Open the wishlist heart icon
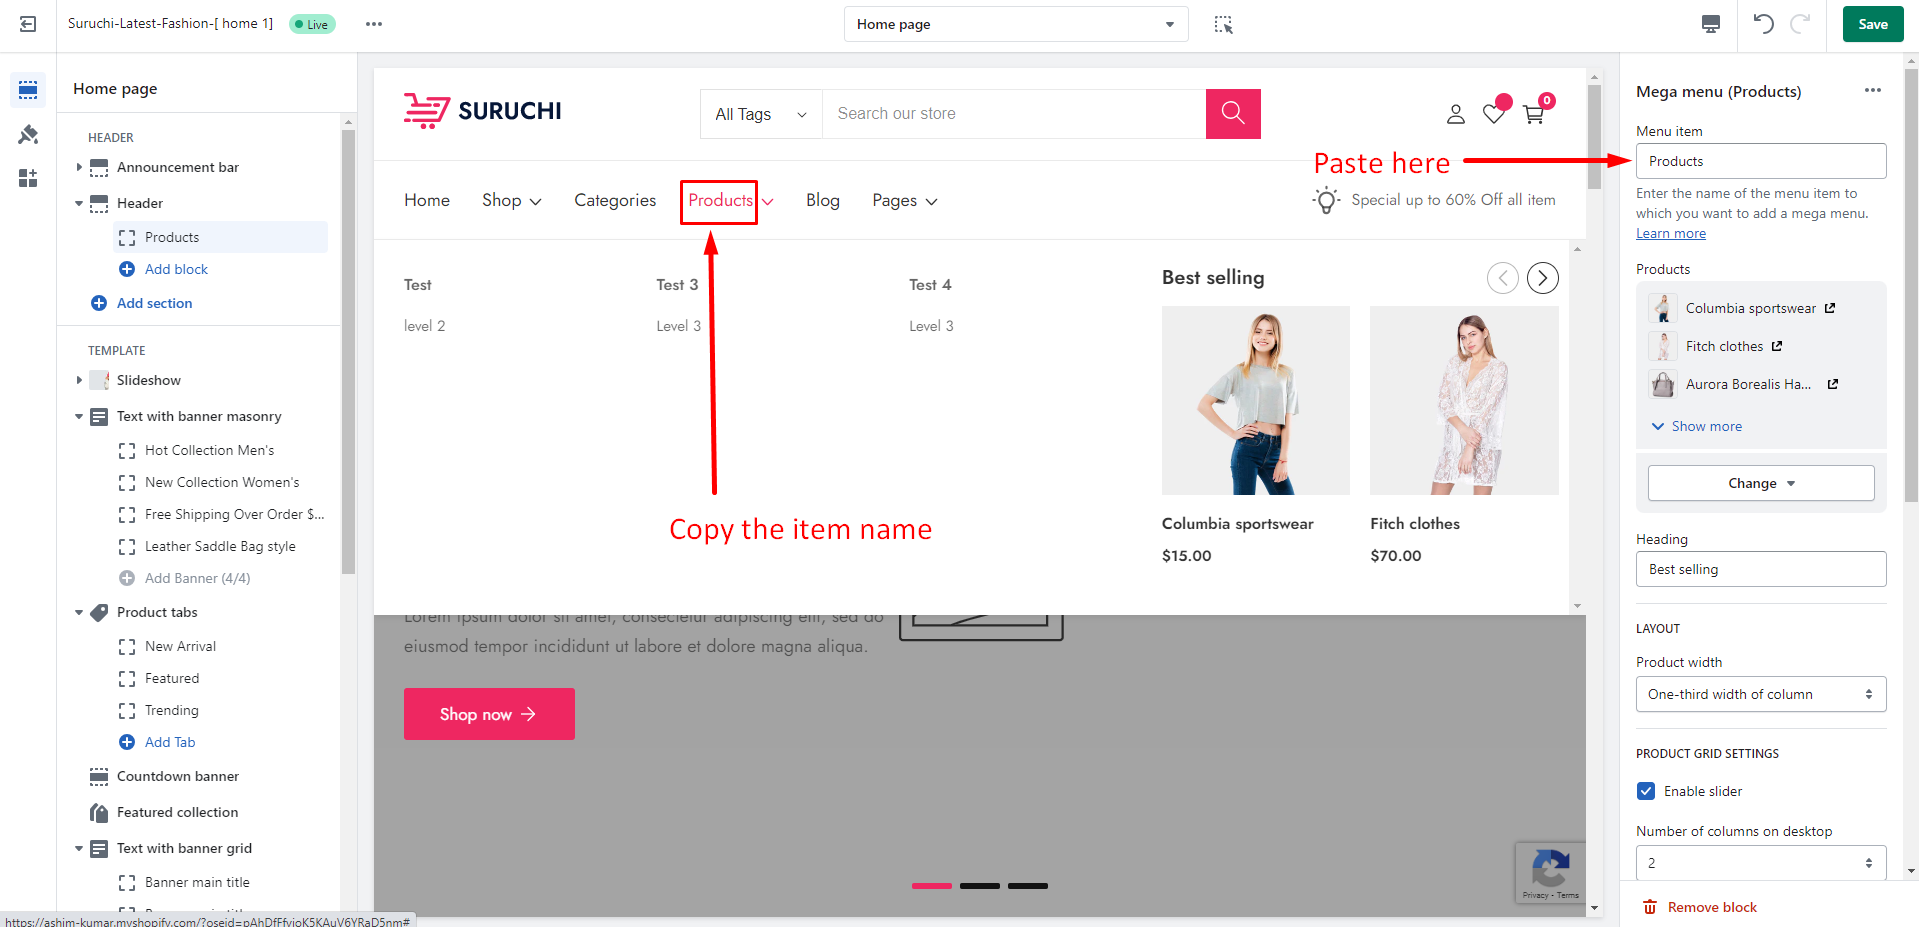 click(1494, 114)
